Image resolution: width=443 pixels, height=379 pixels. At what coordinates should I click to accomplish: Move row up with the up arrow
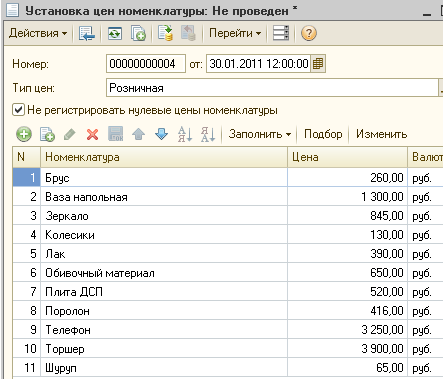138,134
